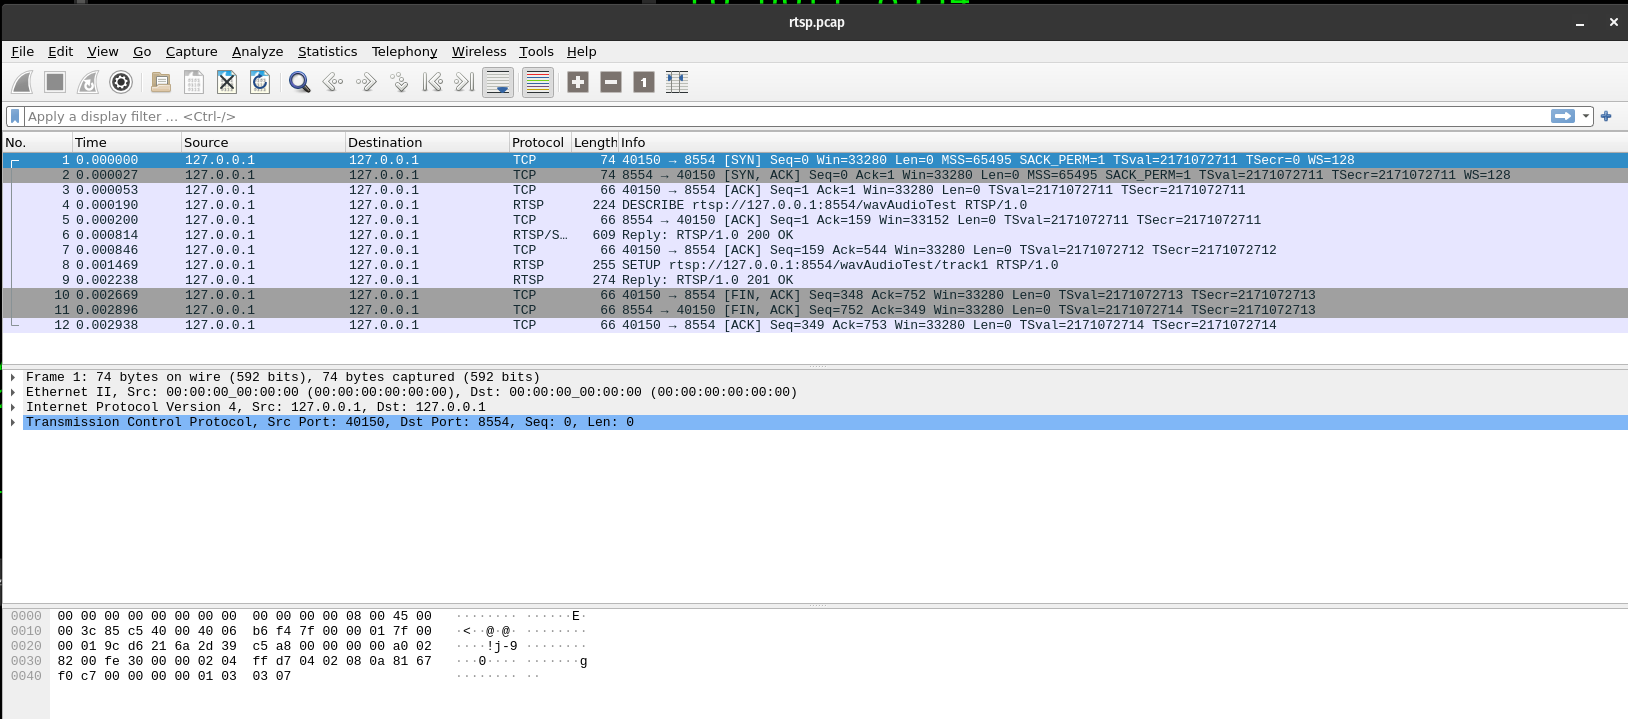Open the Telephony menu
The height and width of the screenshot is (719, 1628).
[404, 52]
